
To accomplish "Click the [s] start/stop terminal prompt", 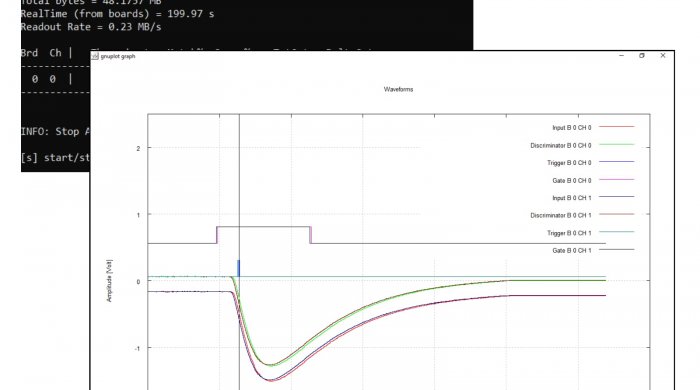I will click(x=55, y=158).
